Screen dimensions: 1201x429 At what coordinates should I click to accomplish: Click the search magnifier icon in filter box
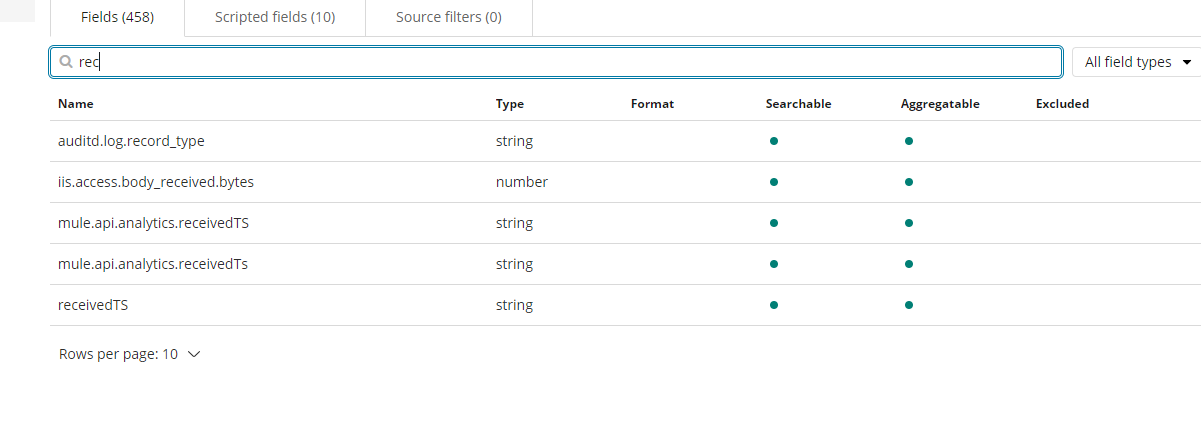point(66,62)
